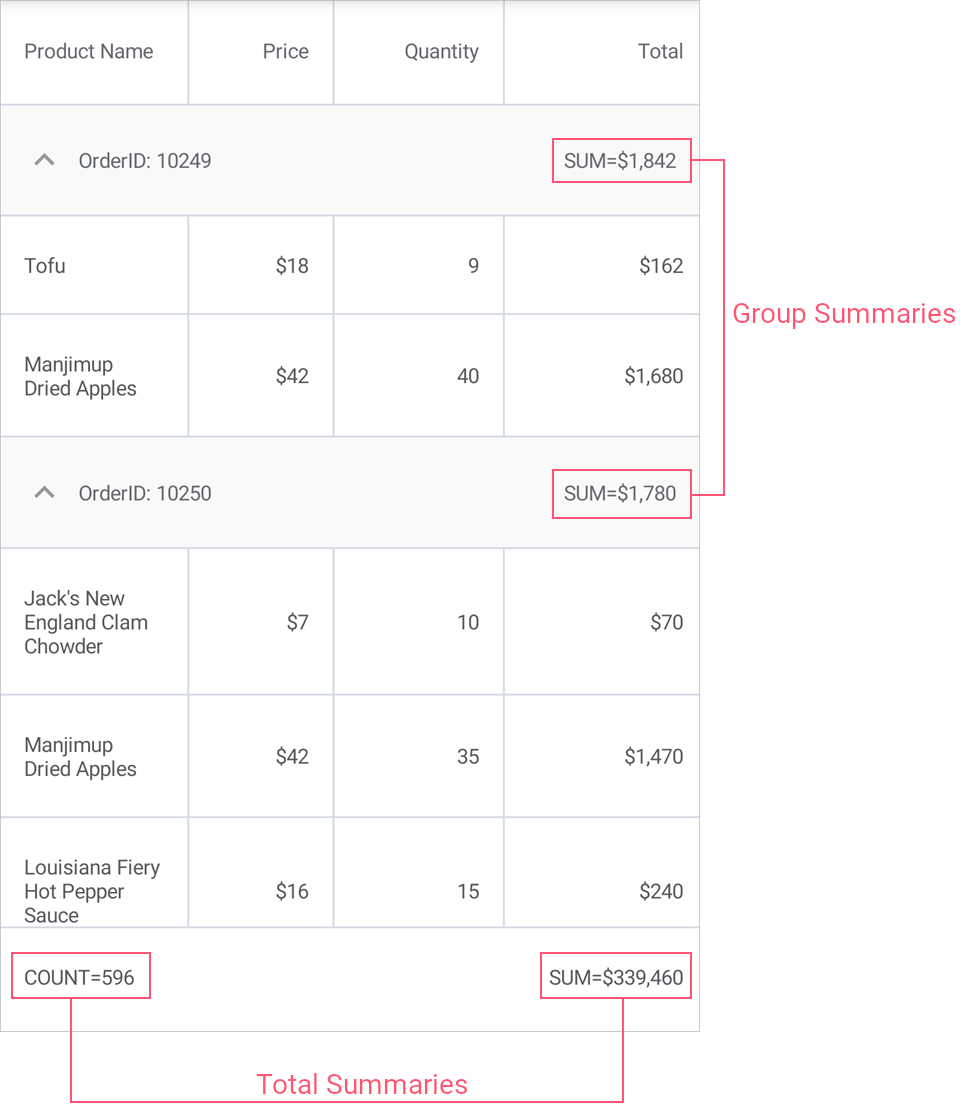Screen dimensions: 965x1117
Task: Click the $1,680 total cell
Action: [x=654, y=376]
